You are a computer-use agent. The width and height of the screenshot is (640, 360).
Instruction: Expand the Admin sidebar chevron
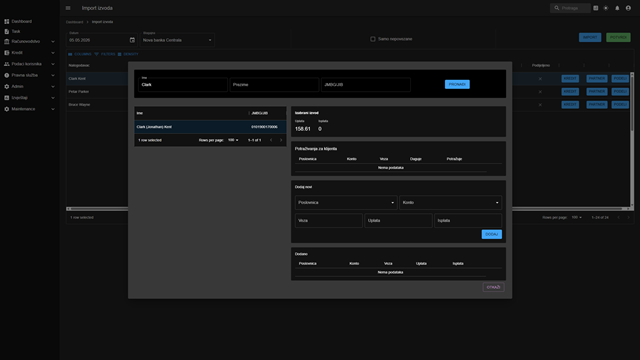click(x=53, y=87)
